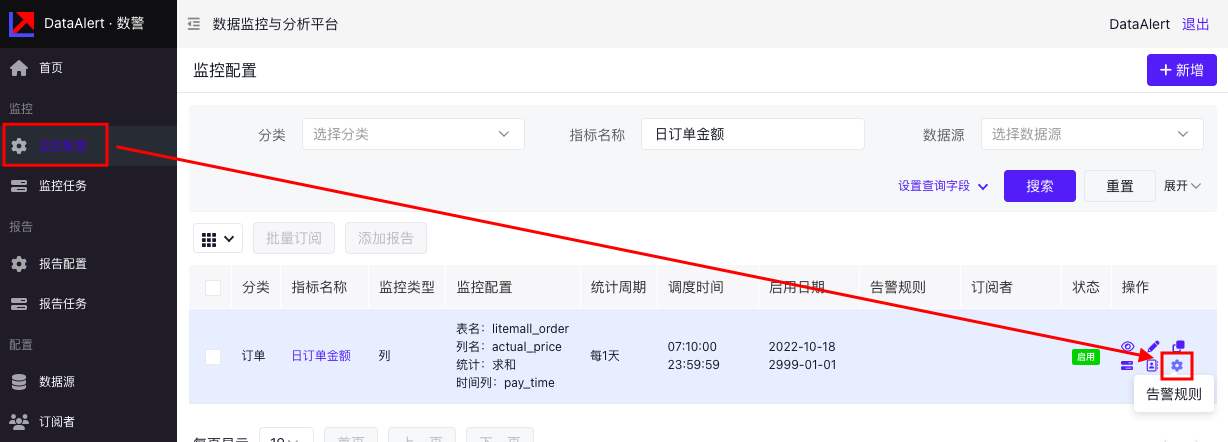Click the 监控任务 server icon

pos(18,185)
